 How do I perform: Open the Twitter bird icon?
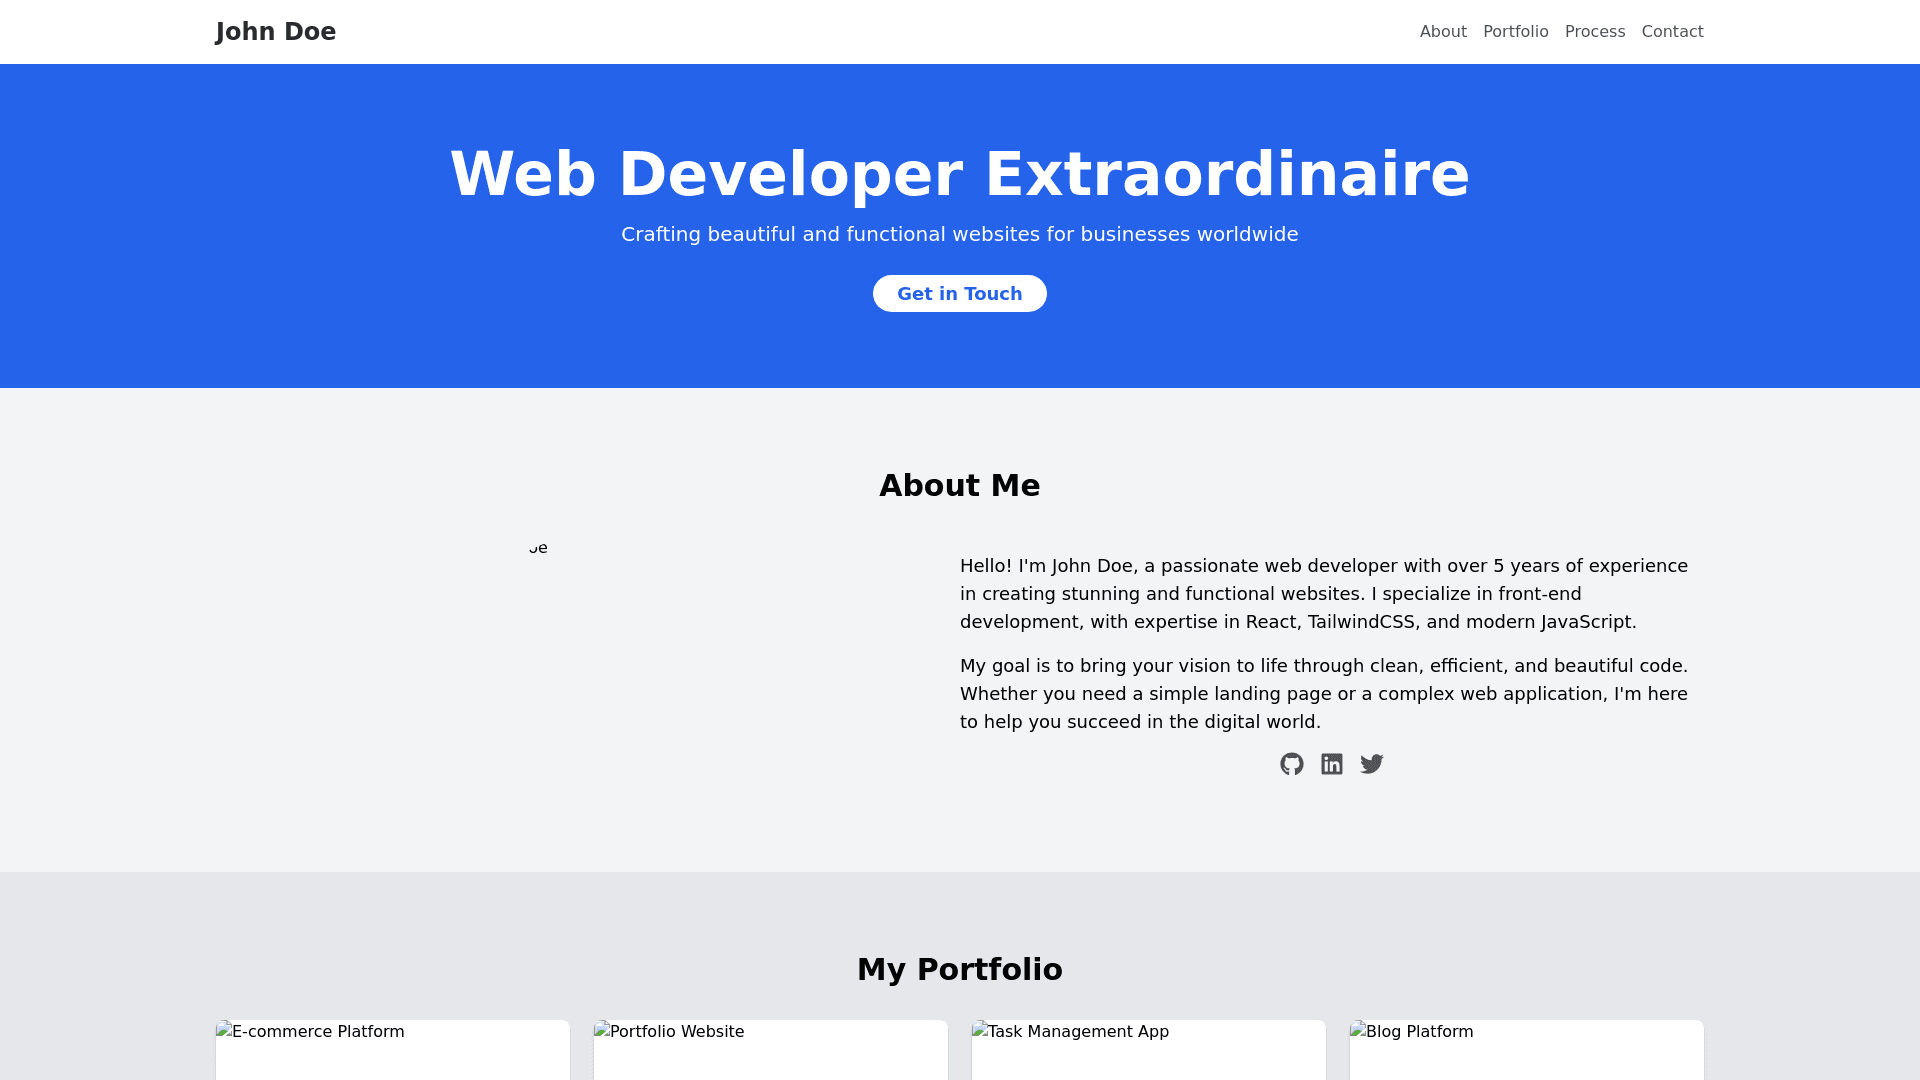click(x=1372, y=764)
